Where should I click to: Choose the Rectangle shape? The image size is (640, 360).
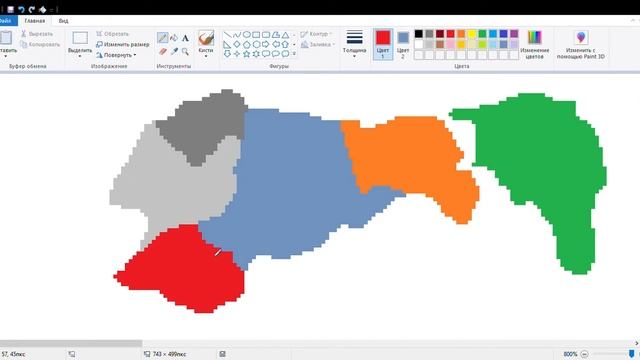[256, 35]
